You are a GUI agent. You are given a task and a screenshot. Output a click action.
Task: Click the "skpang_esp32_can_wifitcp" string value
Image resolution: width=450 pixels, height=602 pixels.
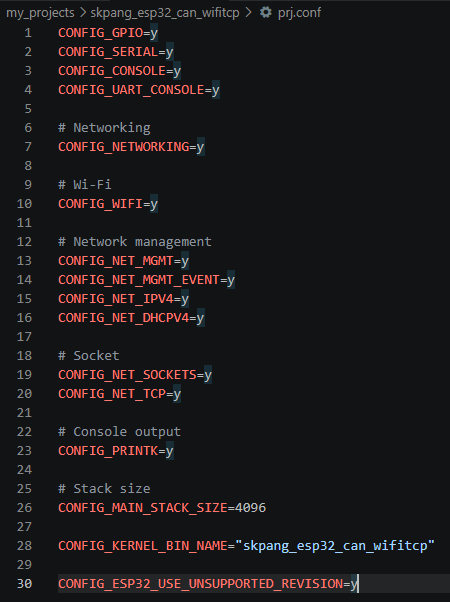[335, 546]
